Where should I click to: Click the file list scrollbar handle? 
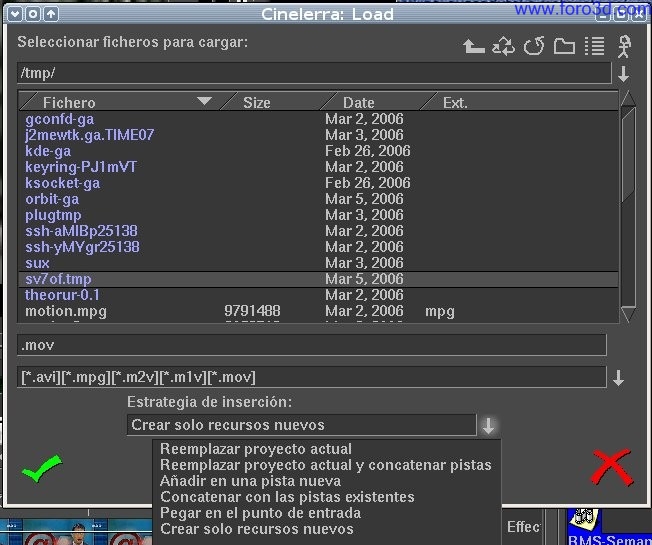tap(628, 155)
